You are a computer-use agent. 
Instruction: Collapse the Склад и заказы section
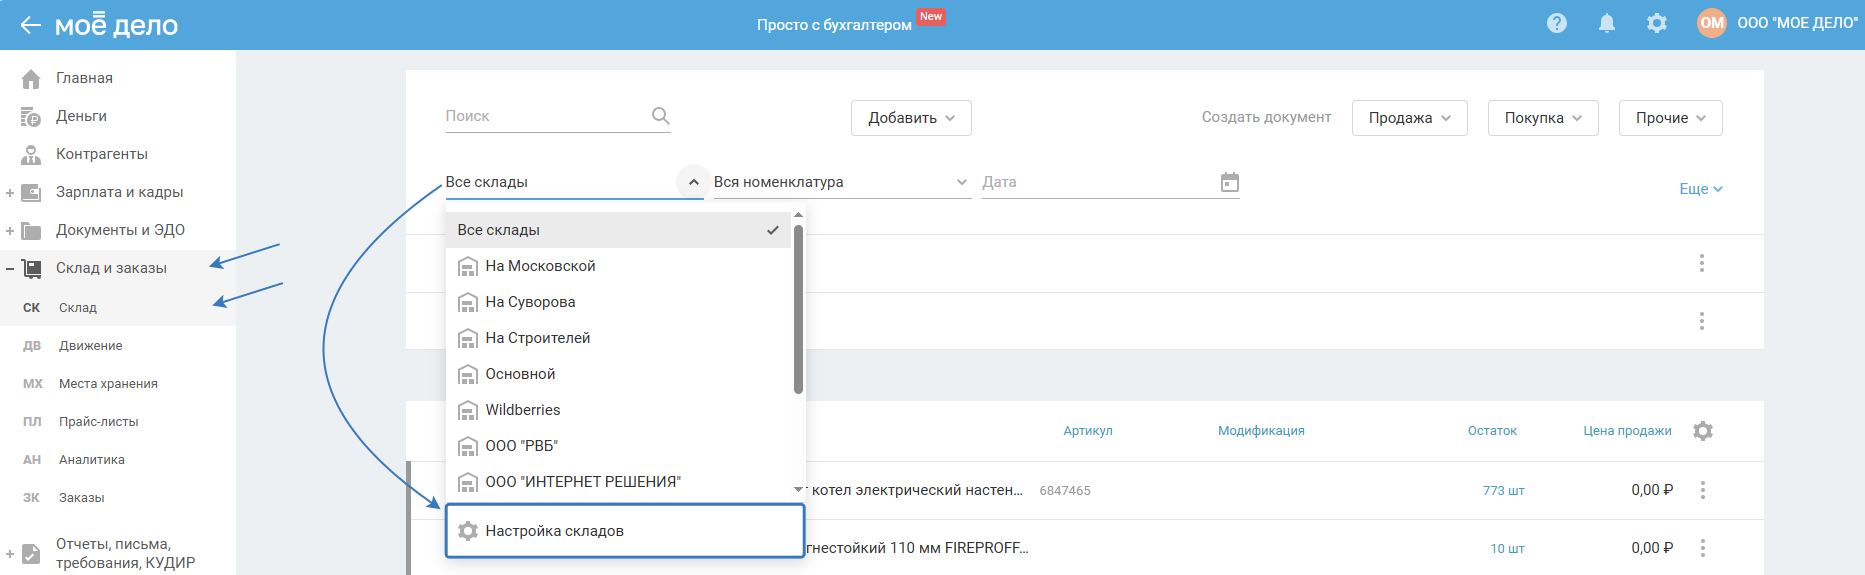(x=10, y=268)
